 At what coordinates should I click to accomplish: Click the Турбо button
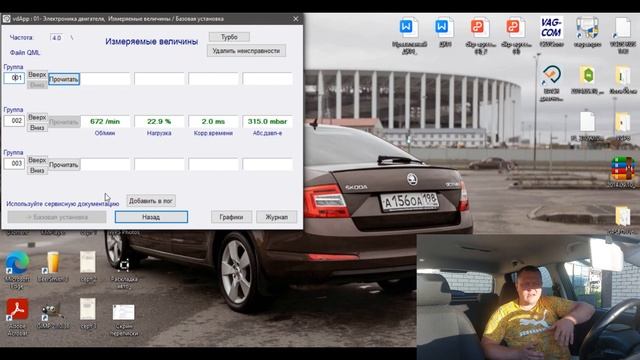click(x=229, y=37)
